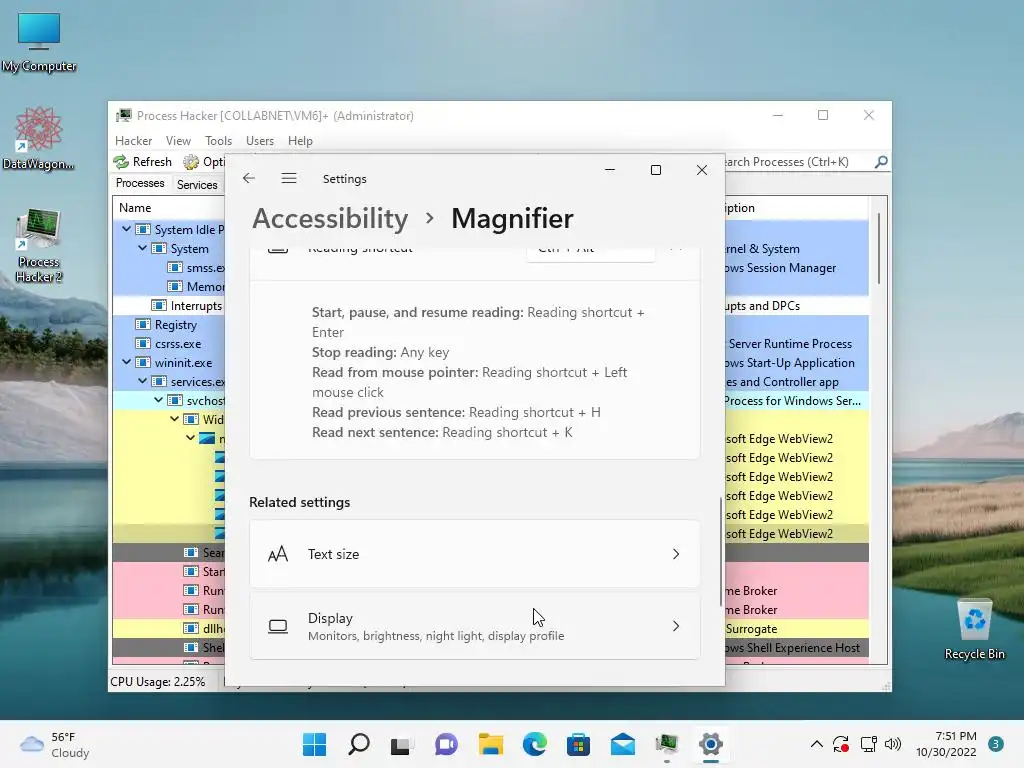1024x768 pixels.
Task: Click the Display monitor icon
Action: pos(278,626)
